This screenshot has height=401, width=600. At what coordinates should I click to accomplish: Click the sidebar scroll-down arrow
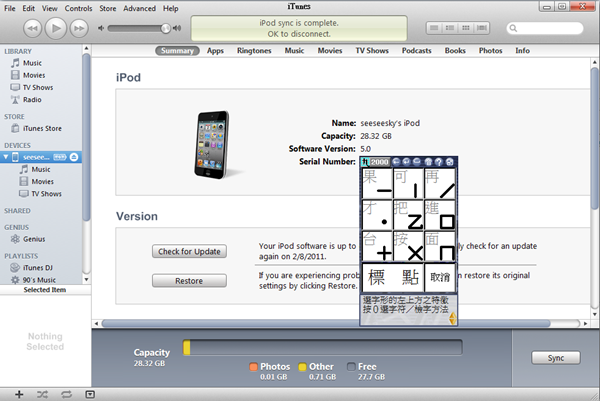point(86,280)
